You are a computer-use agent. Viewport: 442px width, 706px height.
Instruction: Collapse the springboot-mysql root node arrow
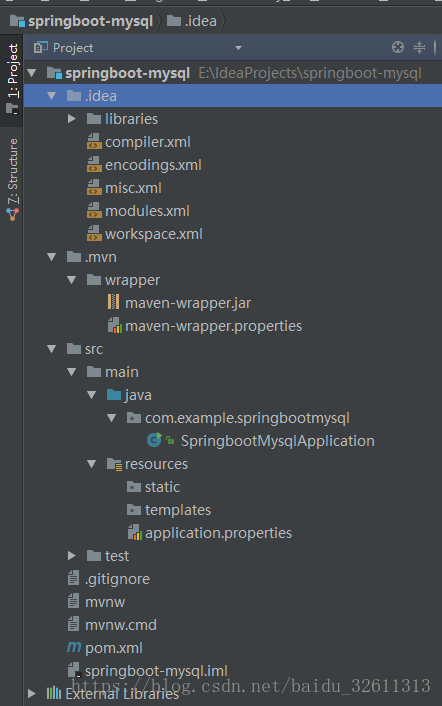32,72
